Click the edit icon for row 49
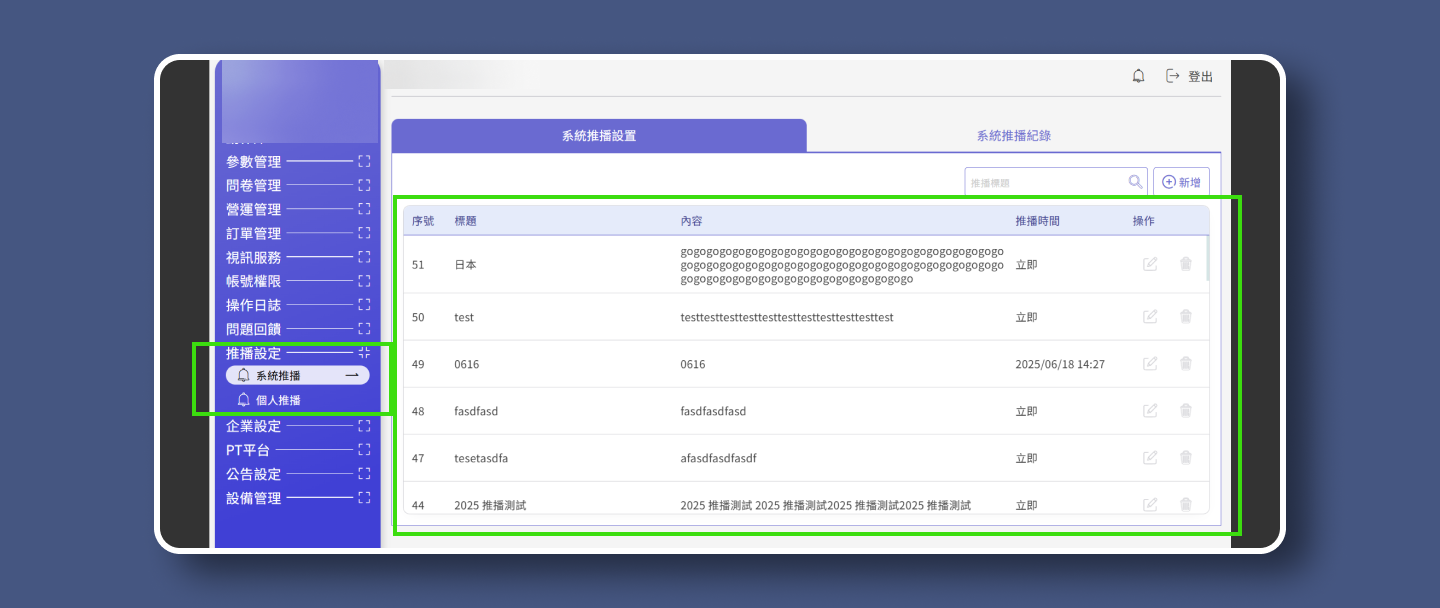 tap(1150, 364)
